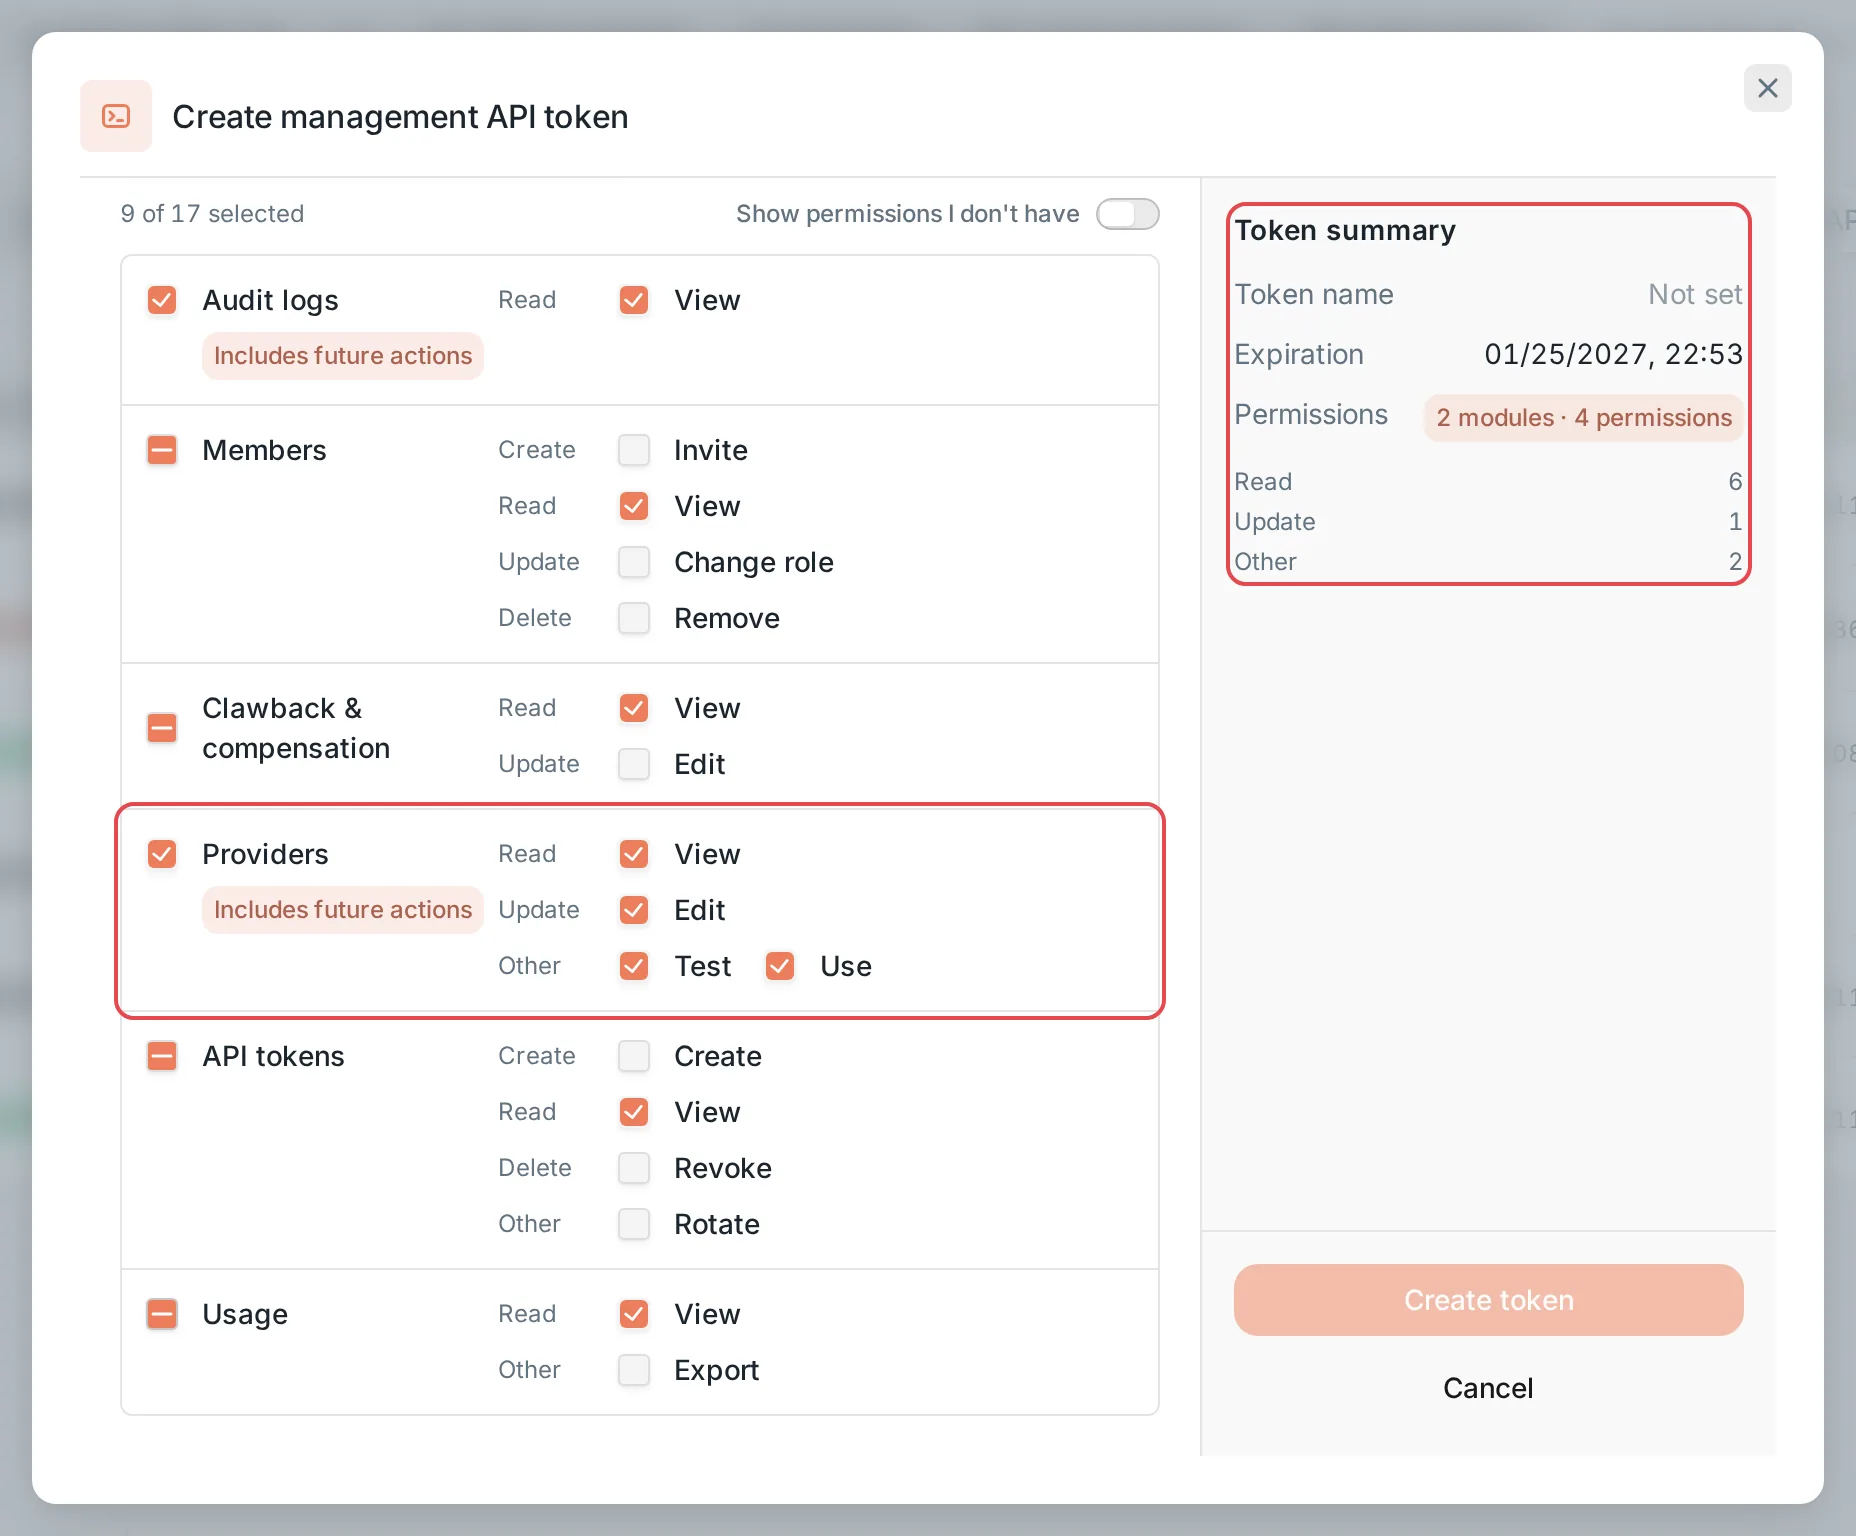Uncheck View permission for API tokens
This screenshot has height=1536, width=1856.
click(x=634, y=1112)
